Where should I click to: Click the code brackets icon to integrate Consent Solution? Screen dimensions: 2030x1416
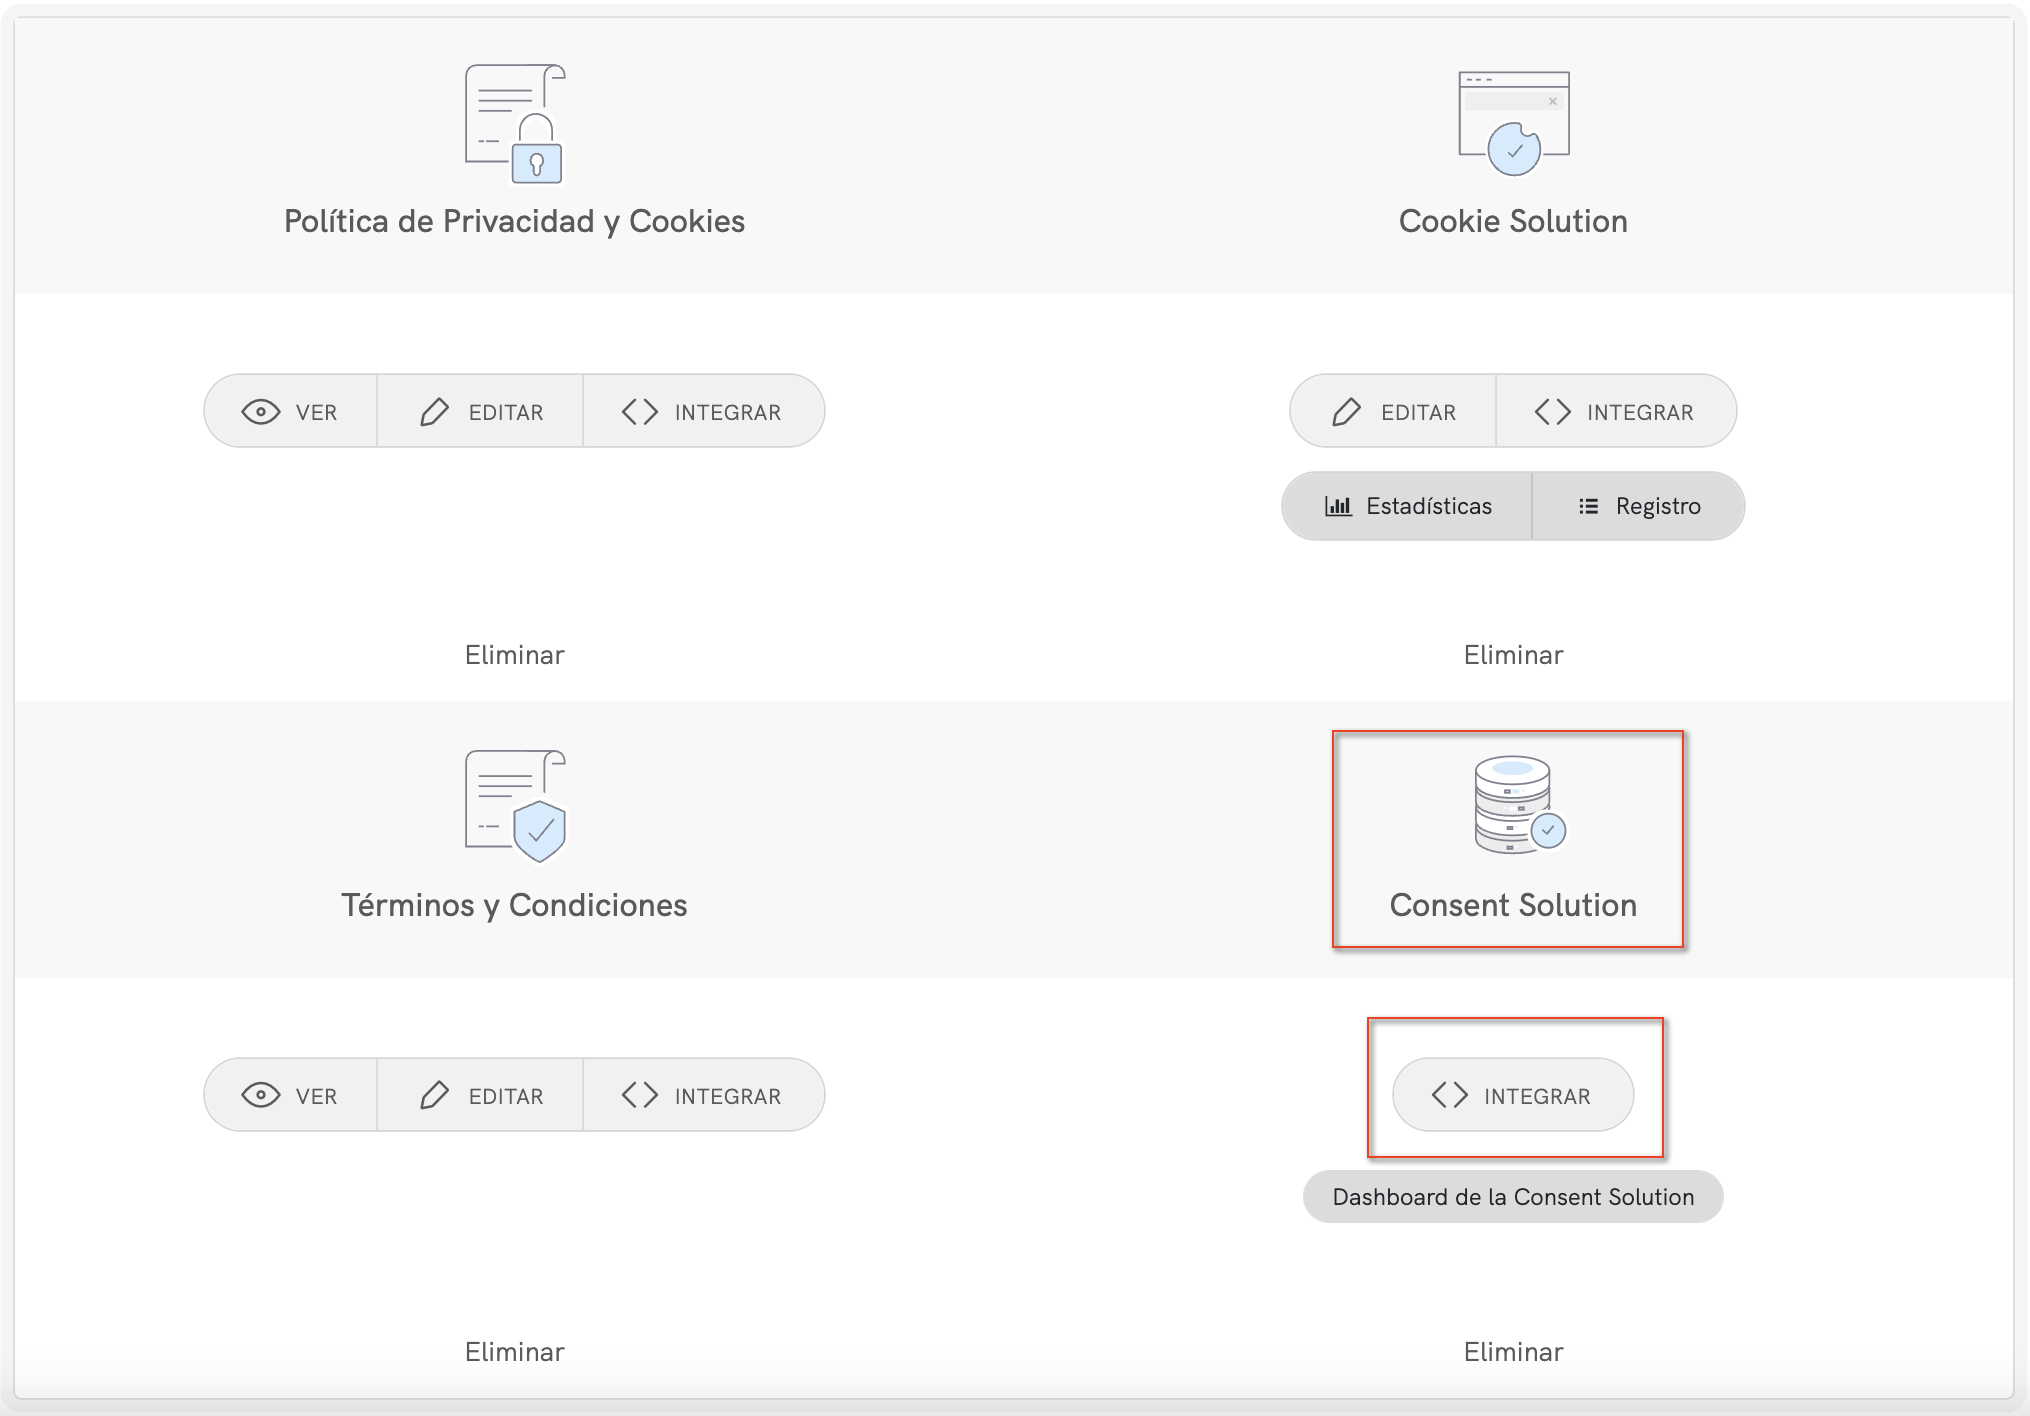point(1451,1095)
